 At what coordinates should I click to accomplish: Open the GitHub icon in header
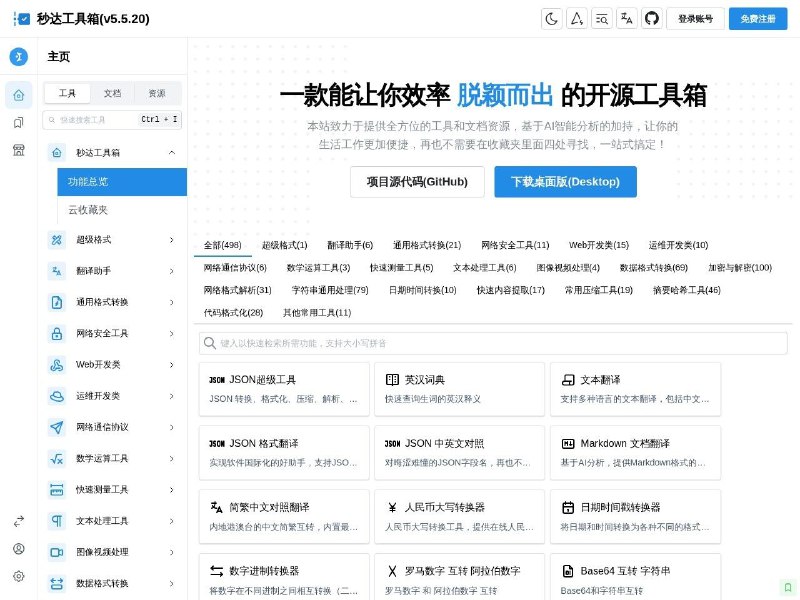click(652, 19)
